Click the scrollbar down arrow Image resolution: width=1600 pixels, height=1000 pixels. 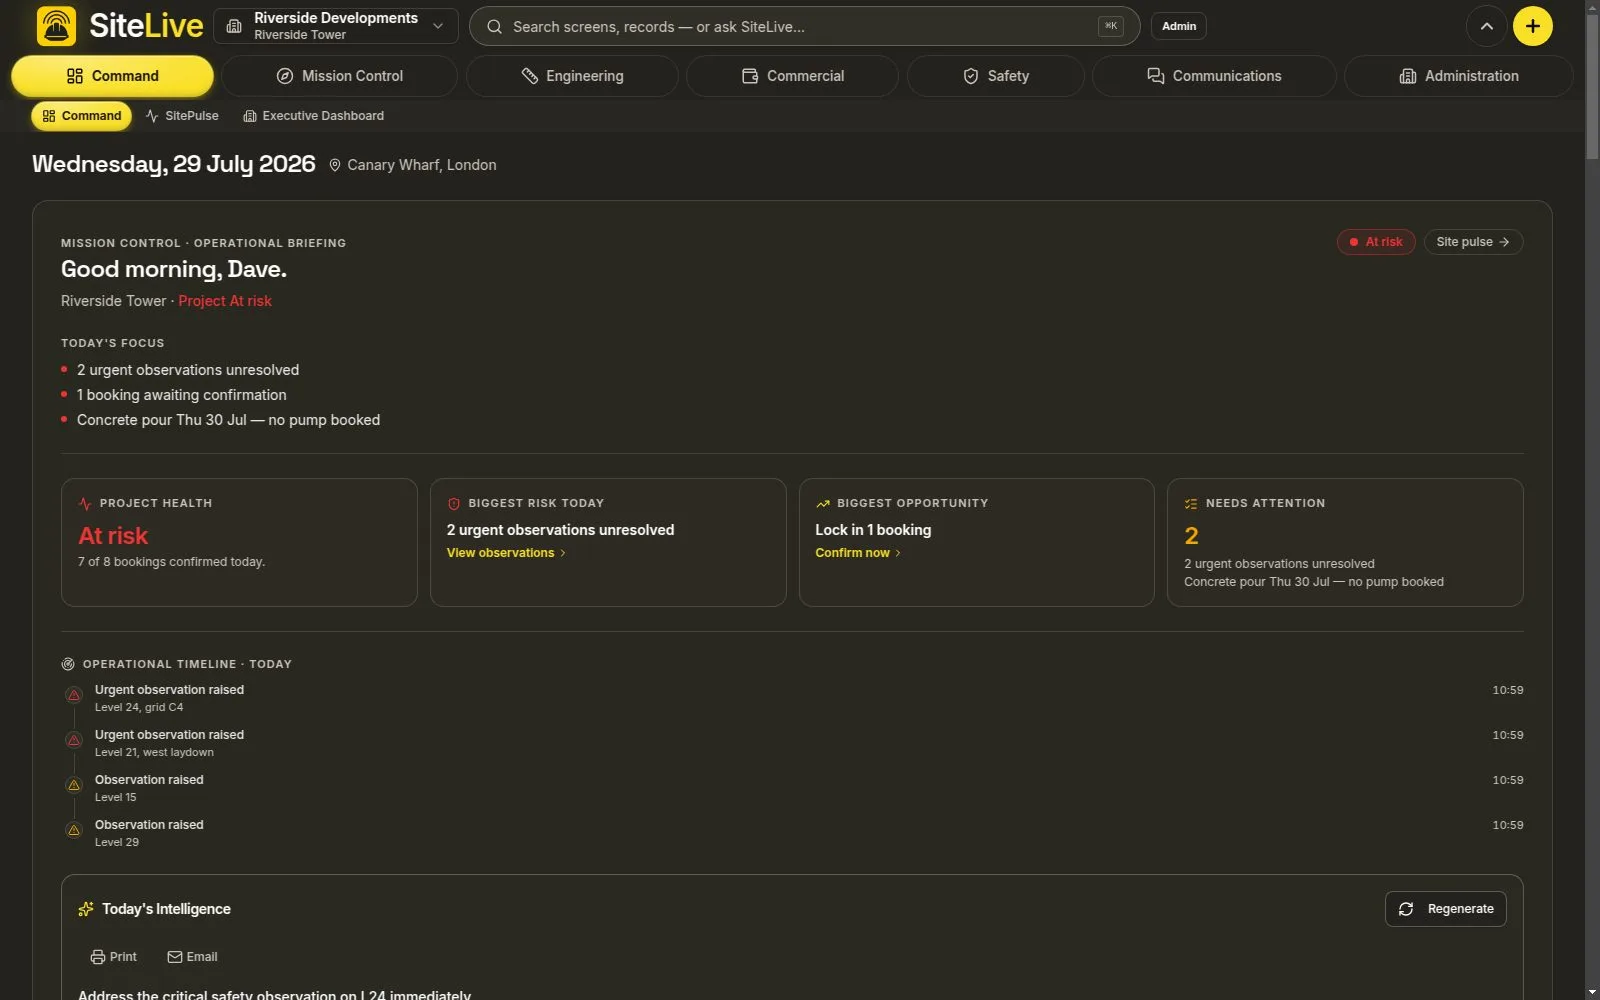pyautogui.click(x=1592, y=992)
